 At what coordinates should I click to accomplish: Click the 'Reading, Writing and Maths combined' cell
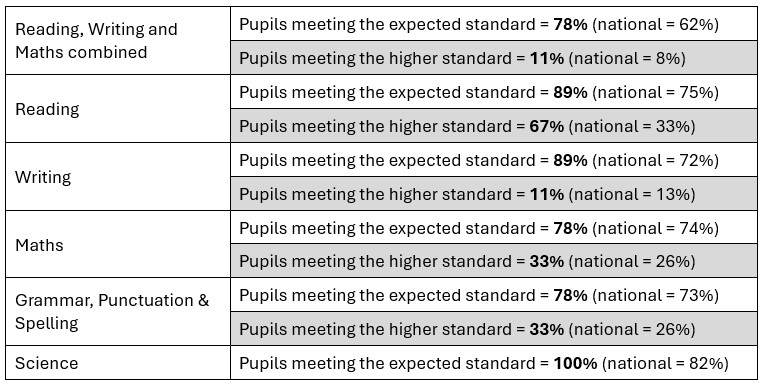click(118, 41)
